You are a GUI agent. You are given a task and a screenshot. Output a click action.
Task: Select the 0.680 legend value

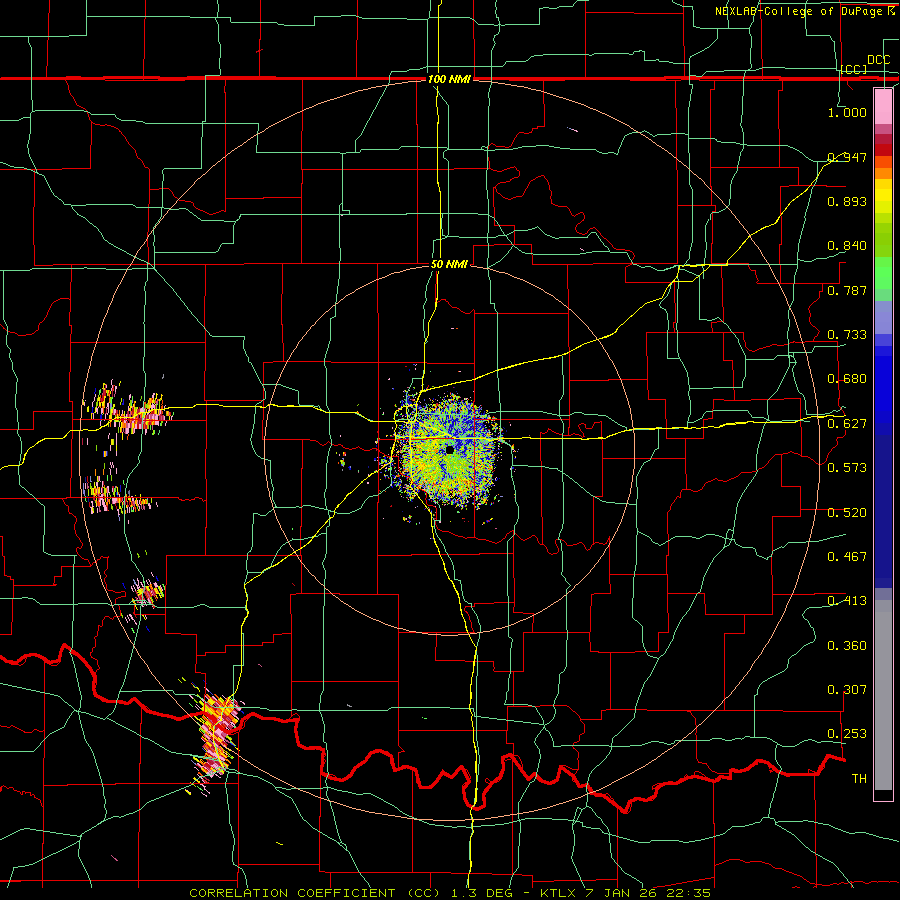847,379
